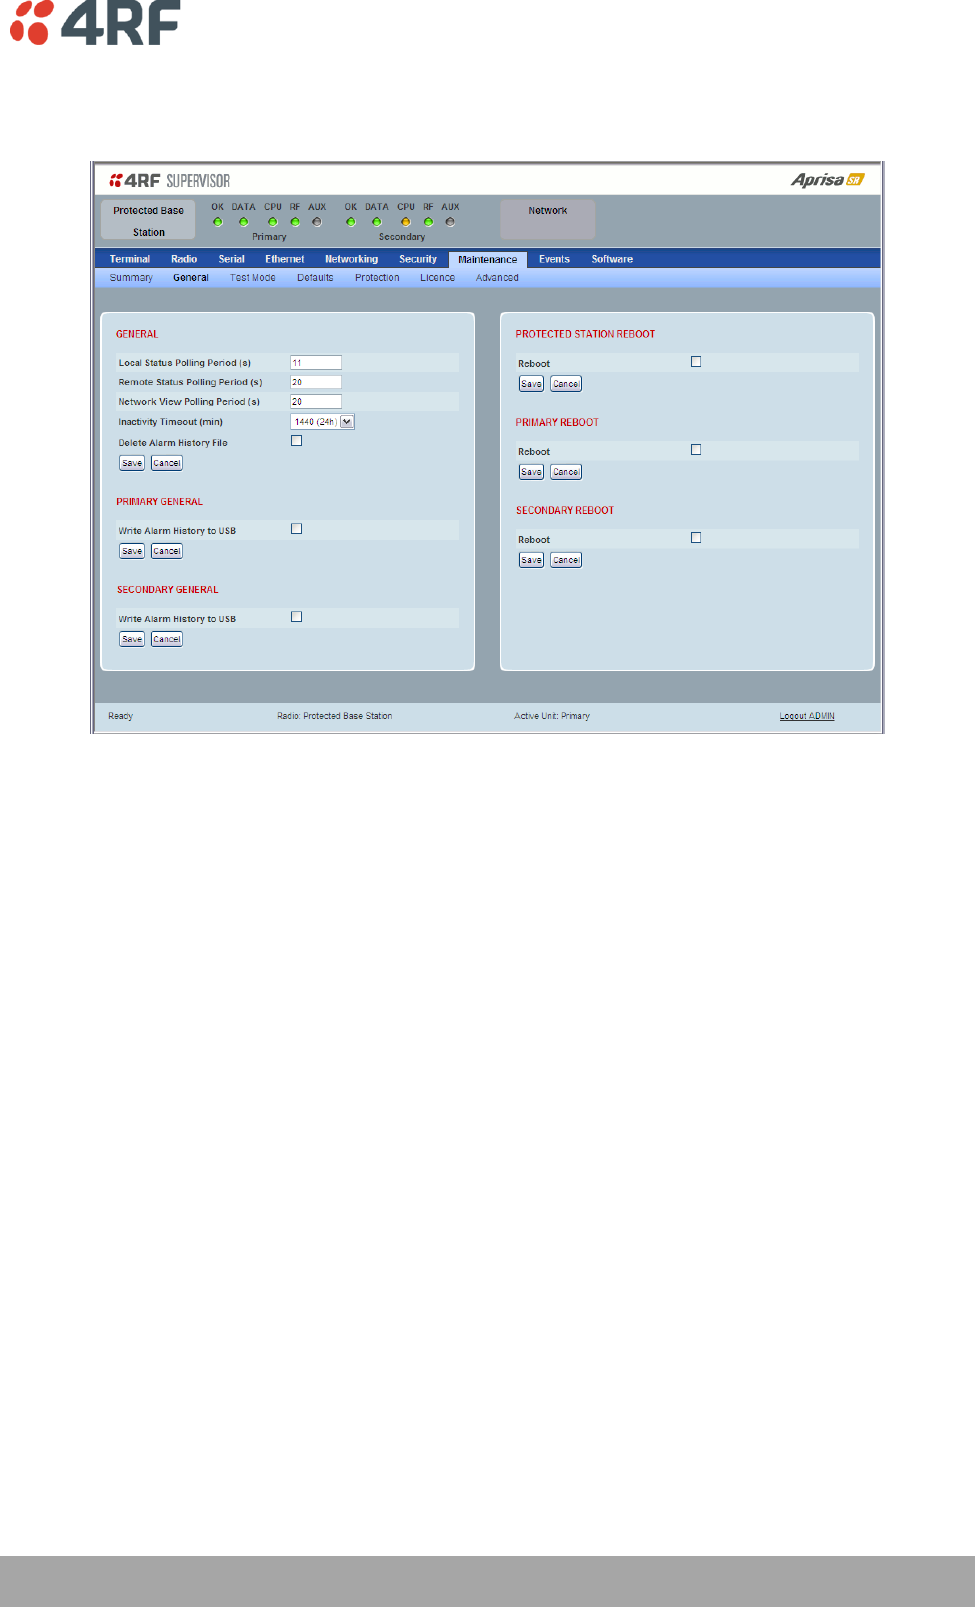Viewport: 975px width, 1607px height.
Task: Select the General submenu
Action: click(191, 278)
